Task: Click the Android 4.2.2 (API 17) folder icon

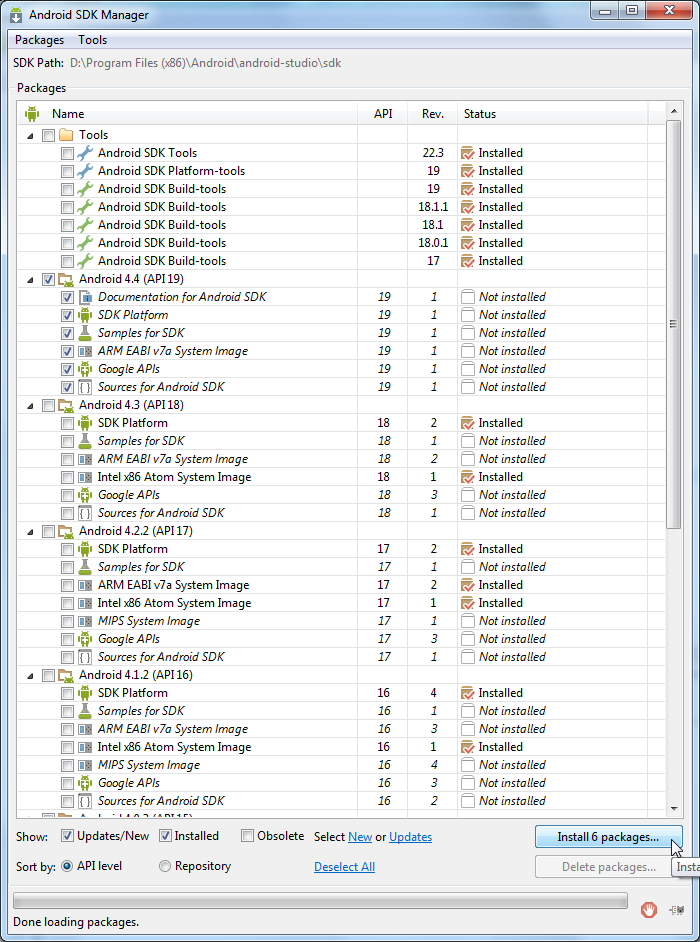Action: click(x=66, y=532)
